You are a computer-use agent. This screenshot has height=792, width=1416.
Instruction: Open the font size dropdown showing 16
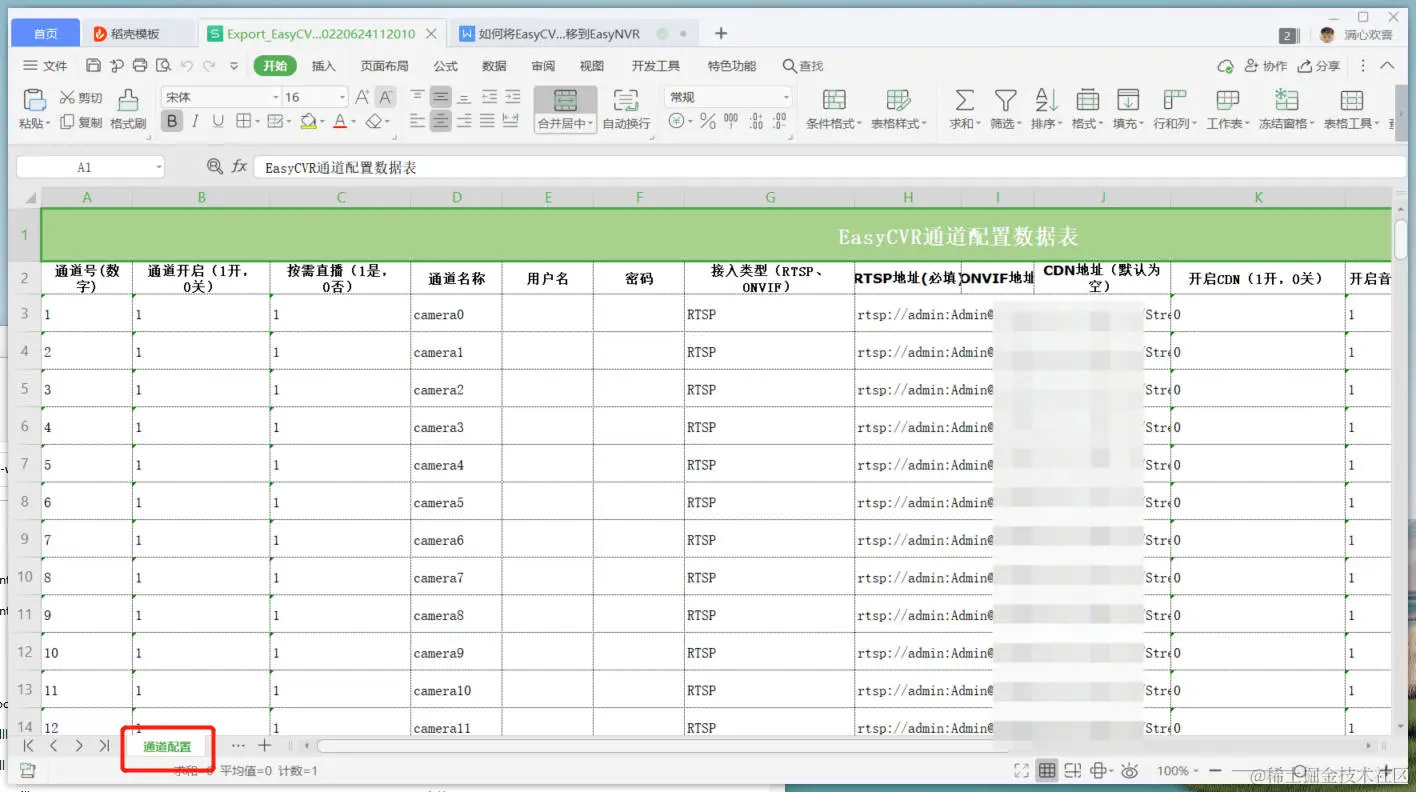[x=342, y=97]
